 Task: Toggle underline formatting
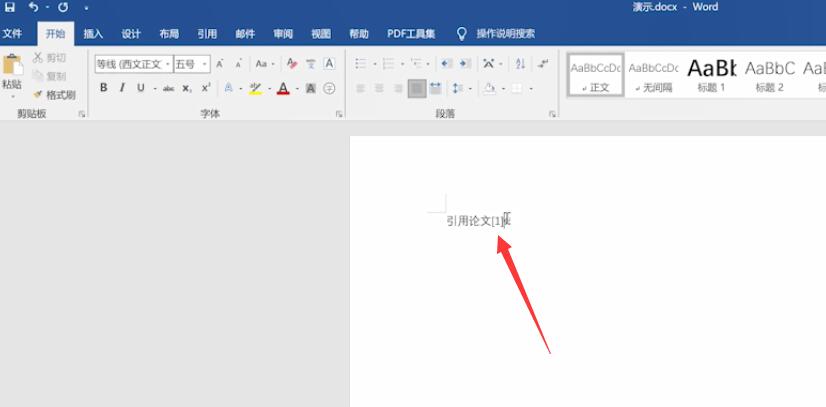point(141,88)
